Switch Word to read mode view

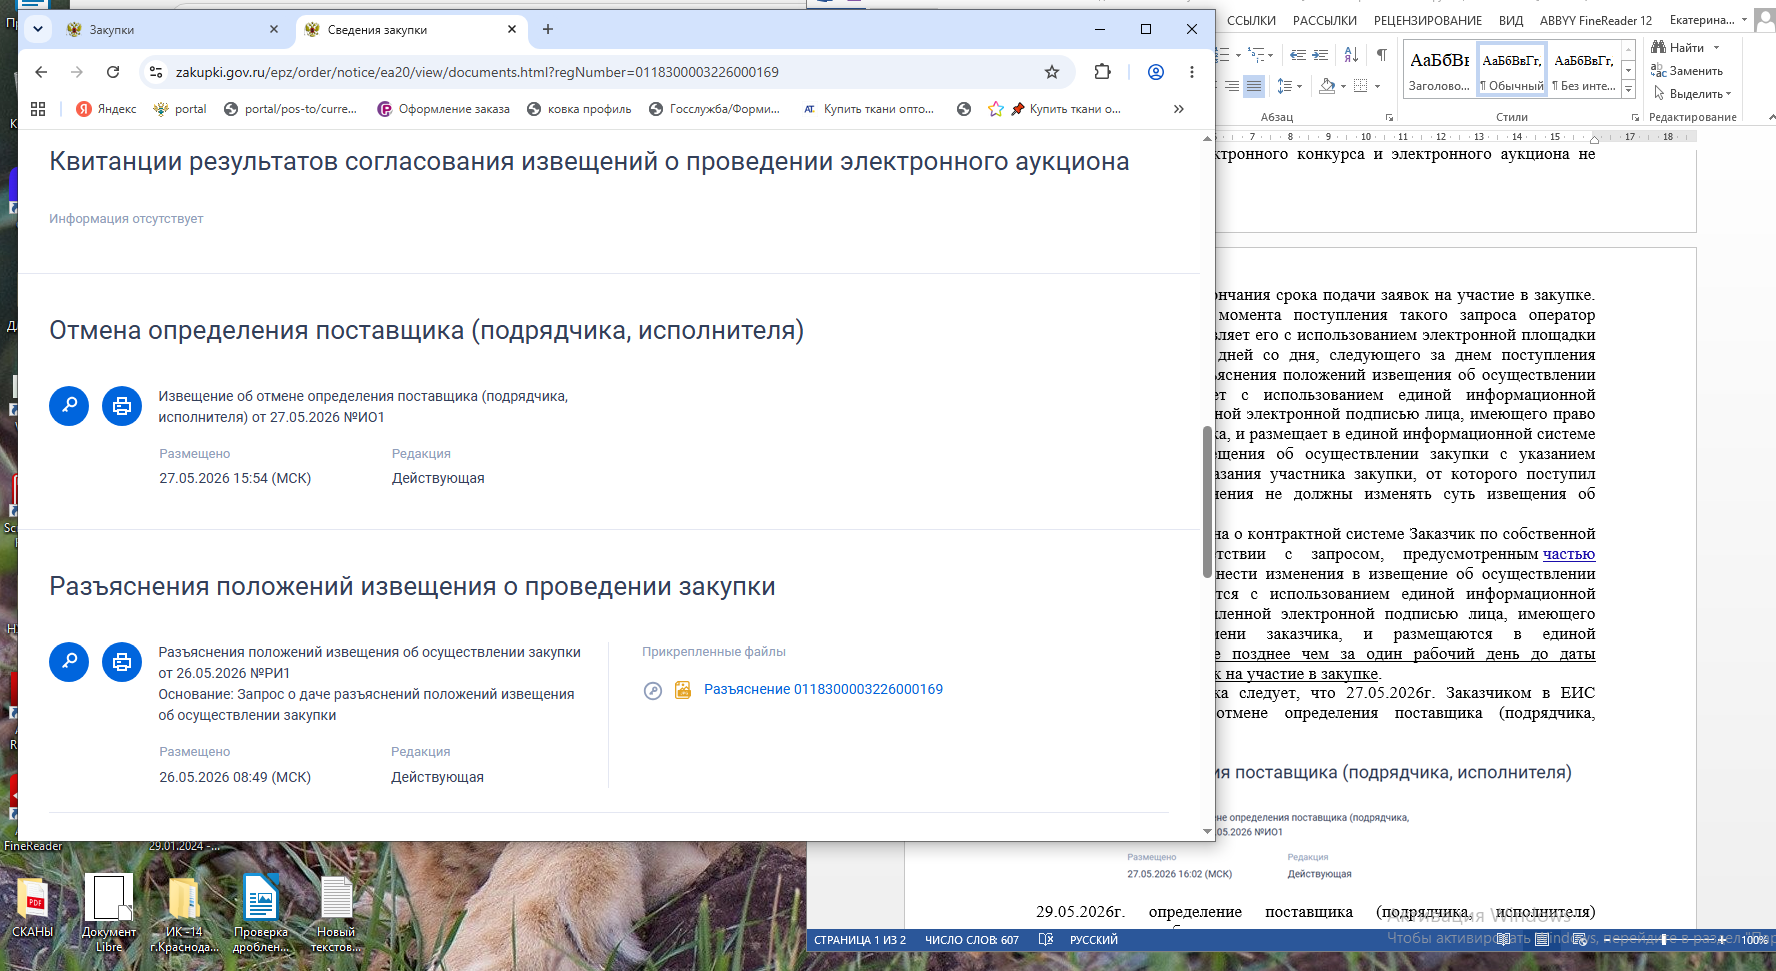[x=1504, y=940]
